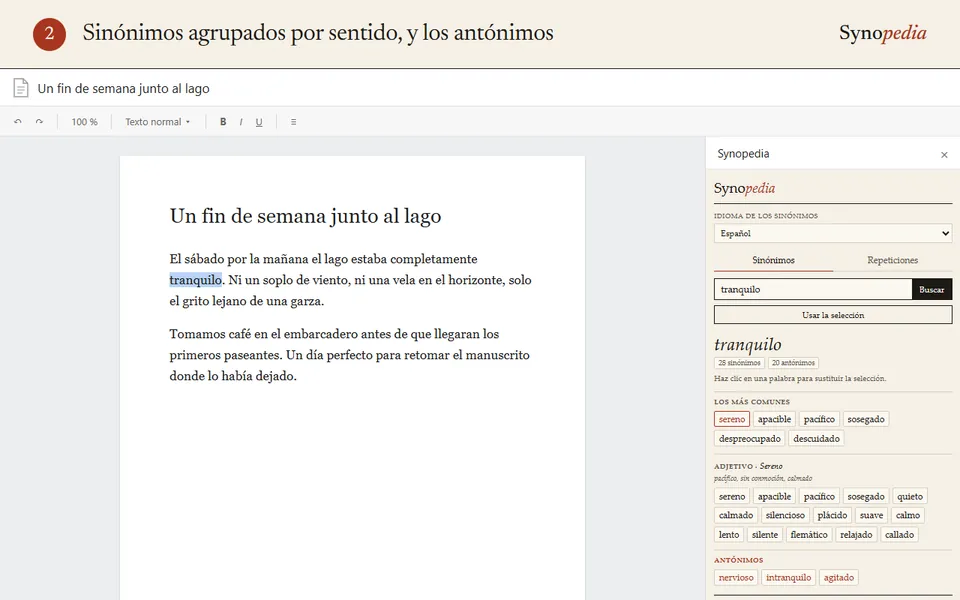Replace selection with suave
The image size is (960, 600).
(x=871, y=516)
